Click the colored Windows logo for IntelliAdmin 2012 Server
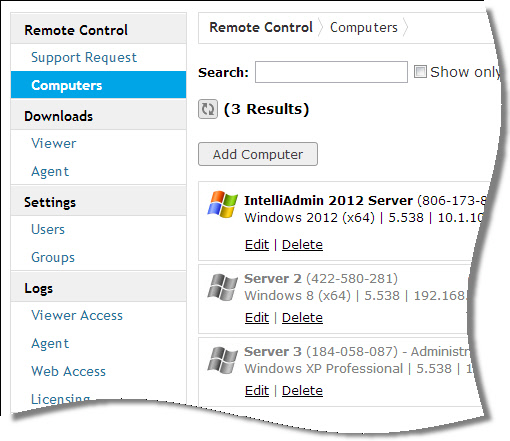This screenshot has height=441, width=510. click(x=222, y=204)
